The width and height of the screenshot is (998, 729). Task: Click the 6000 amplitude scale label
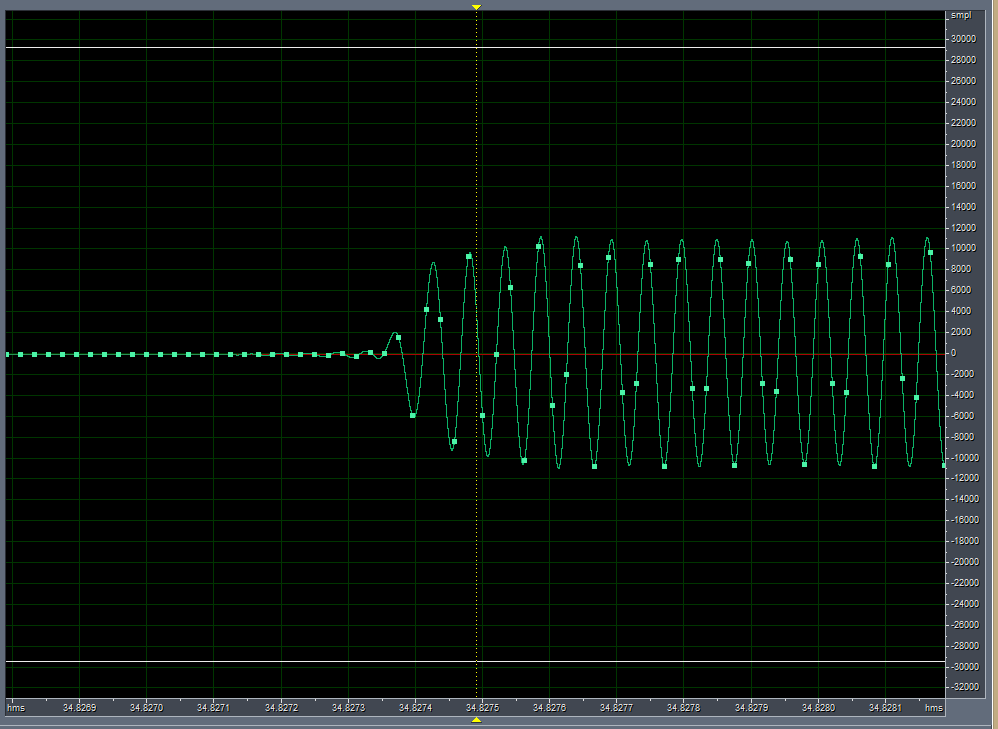[x=961, y=290]
